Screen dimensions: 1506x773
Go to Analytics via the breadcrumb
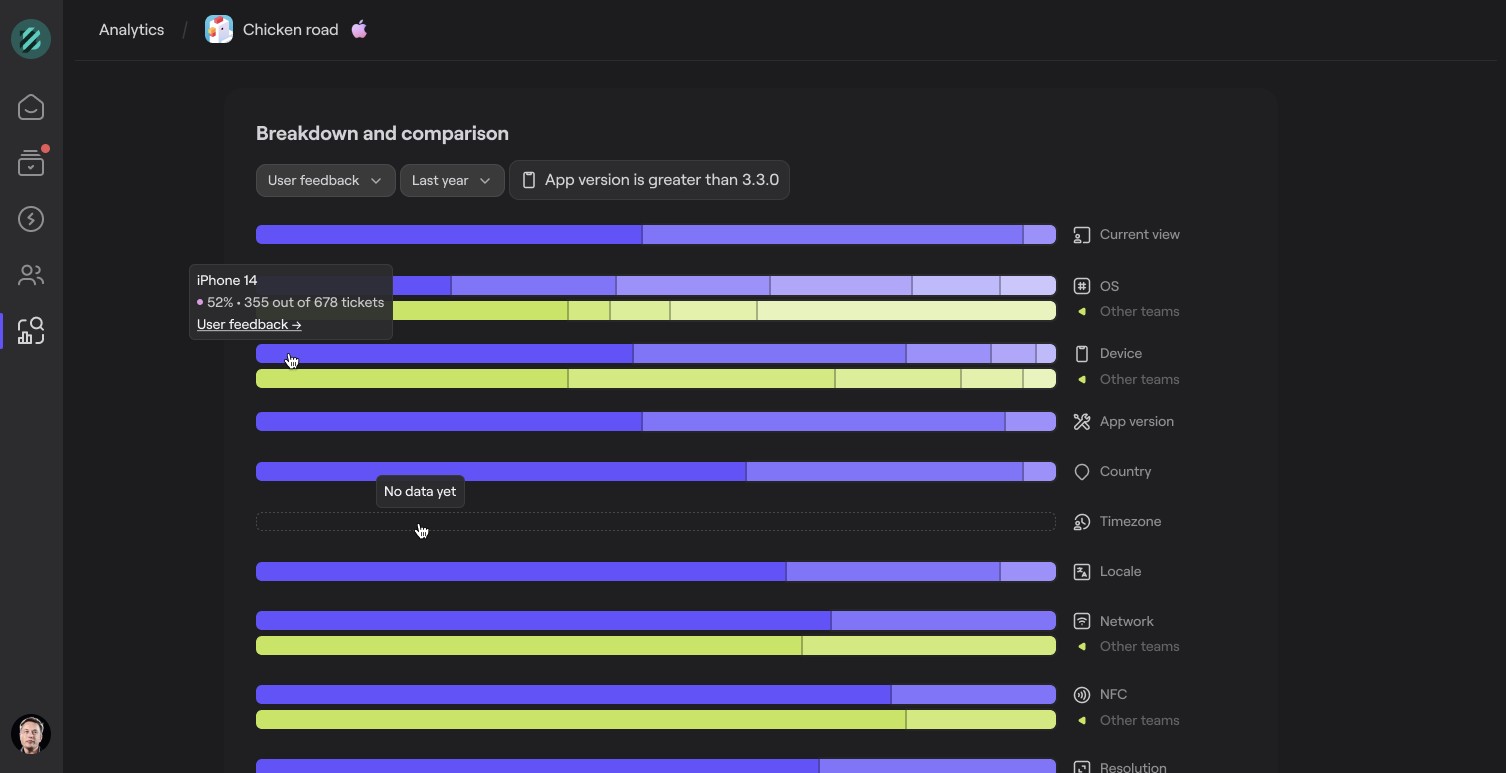point(131,29)
